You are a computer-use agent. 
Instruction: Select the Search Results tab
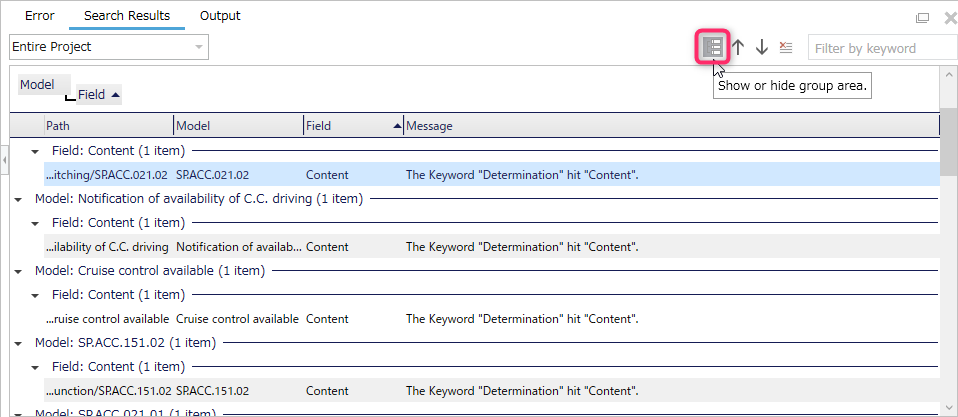[x=127, y=16]
